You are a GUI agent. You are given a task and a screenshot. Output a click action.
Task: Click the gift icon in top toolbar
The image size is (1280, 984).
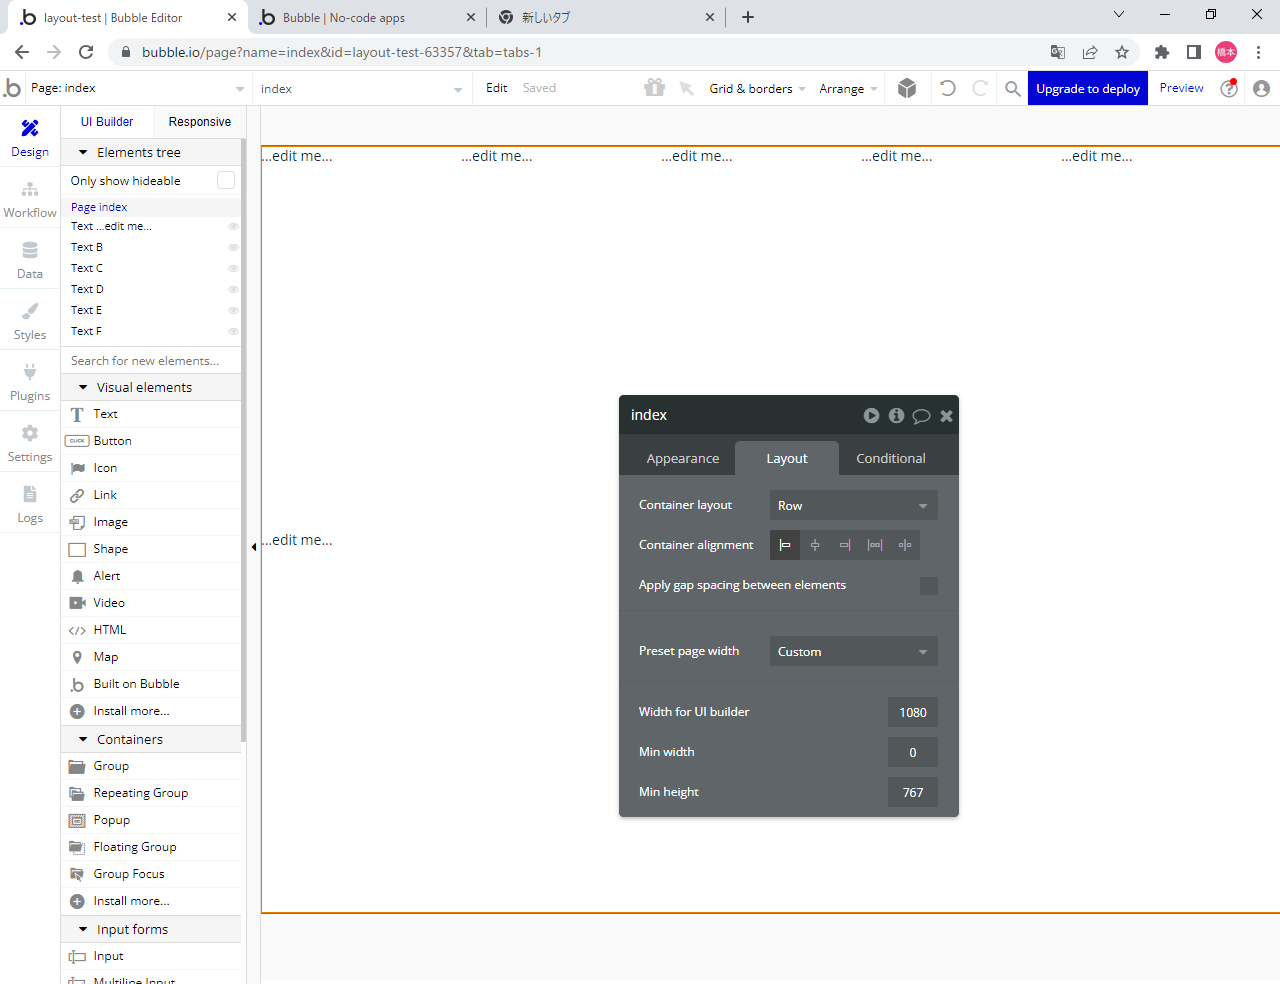(654, 88)
